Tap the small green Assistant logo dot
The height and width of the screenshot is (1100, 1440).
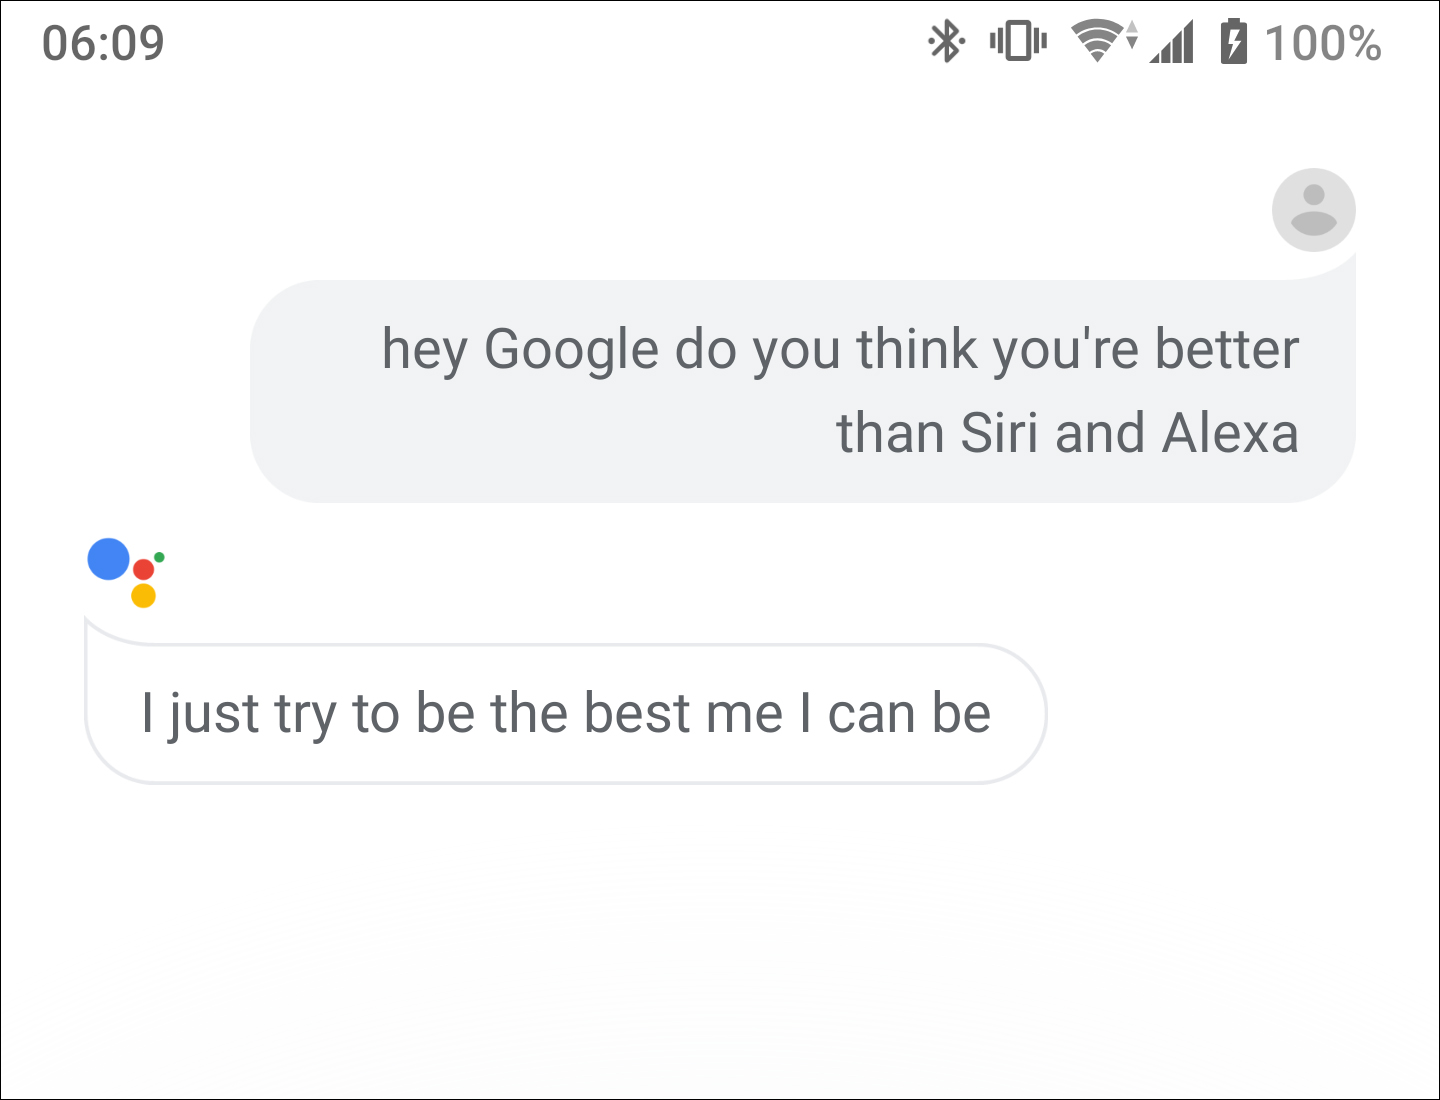[x=160, y=557]
